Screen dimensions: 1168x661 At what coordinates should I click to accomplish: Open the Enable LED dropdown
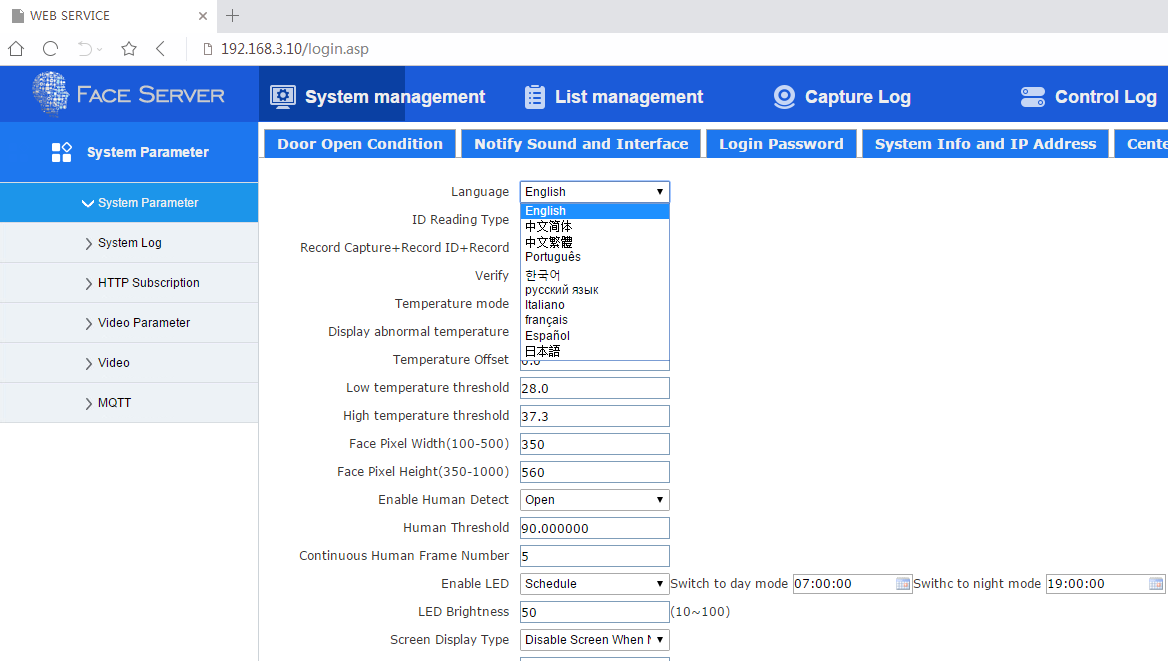click(x=594, y=584)
